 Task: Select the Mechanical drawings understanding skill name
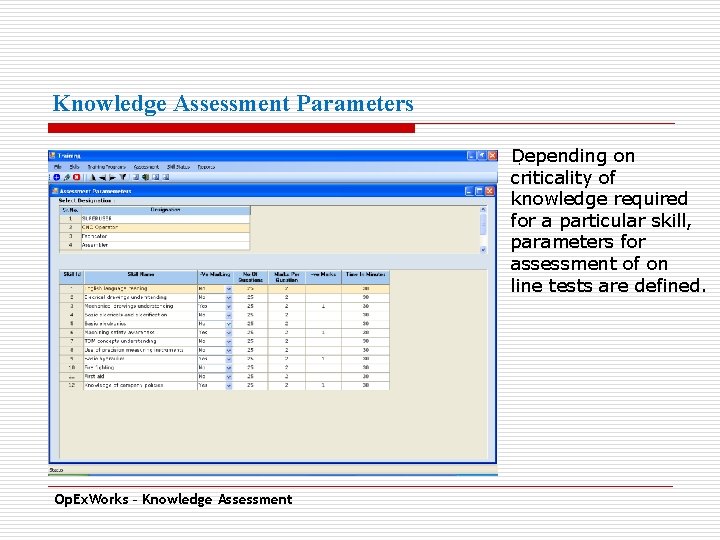tap(141, 306)
